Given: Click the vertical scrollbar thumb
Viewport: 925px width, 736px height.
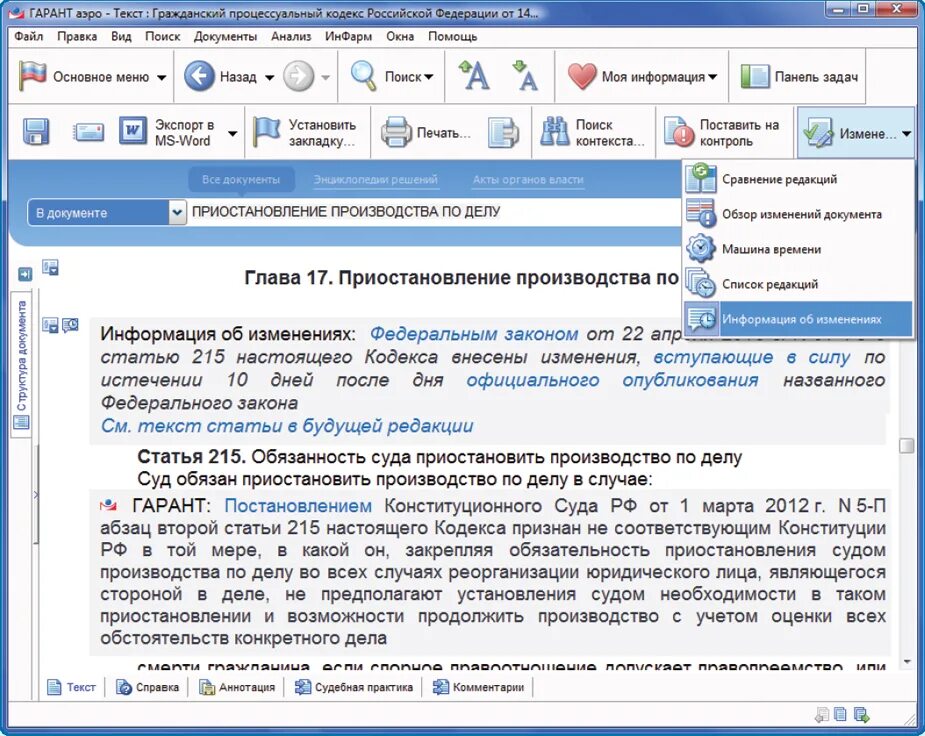Looking at the screenshot, I should point(906,445).
